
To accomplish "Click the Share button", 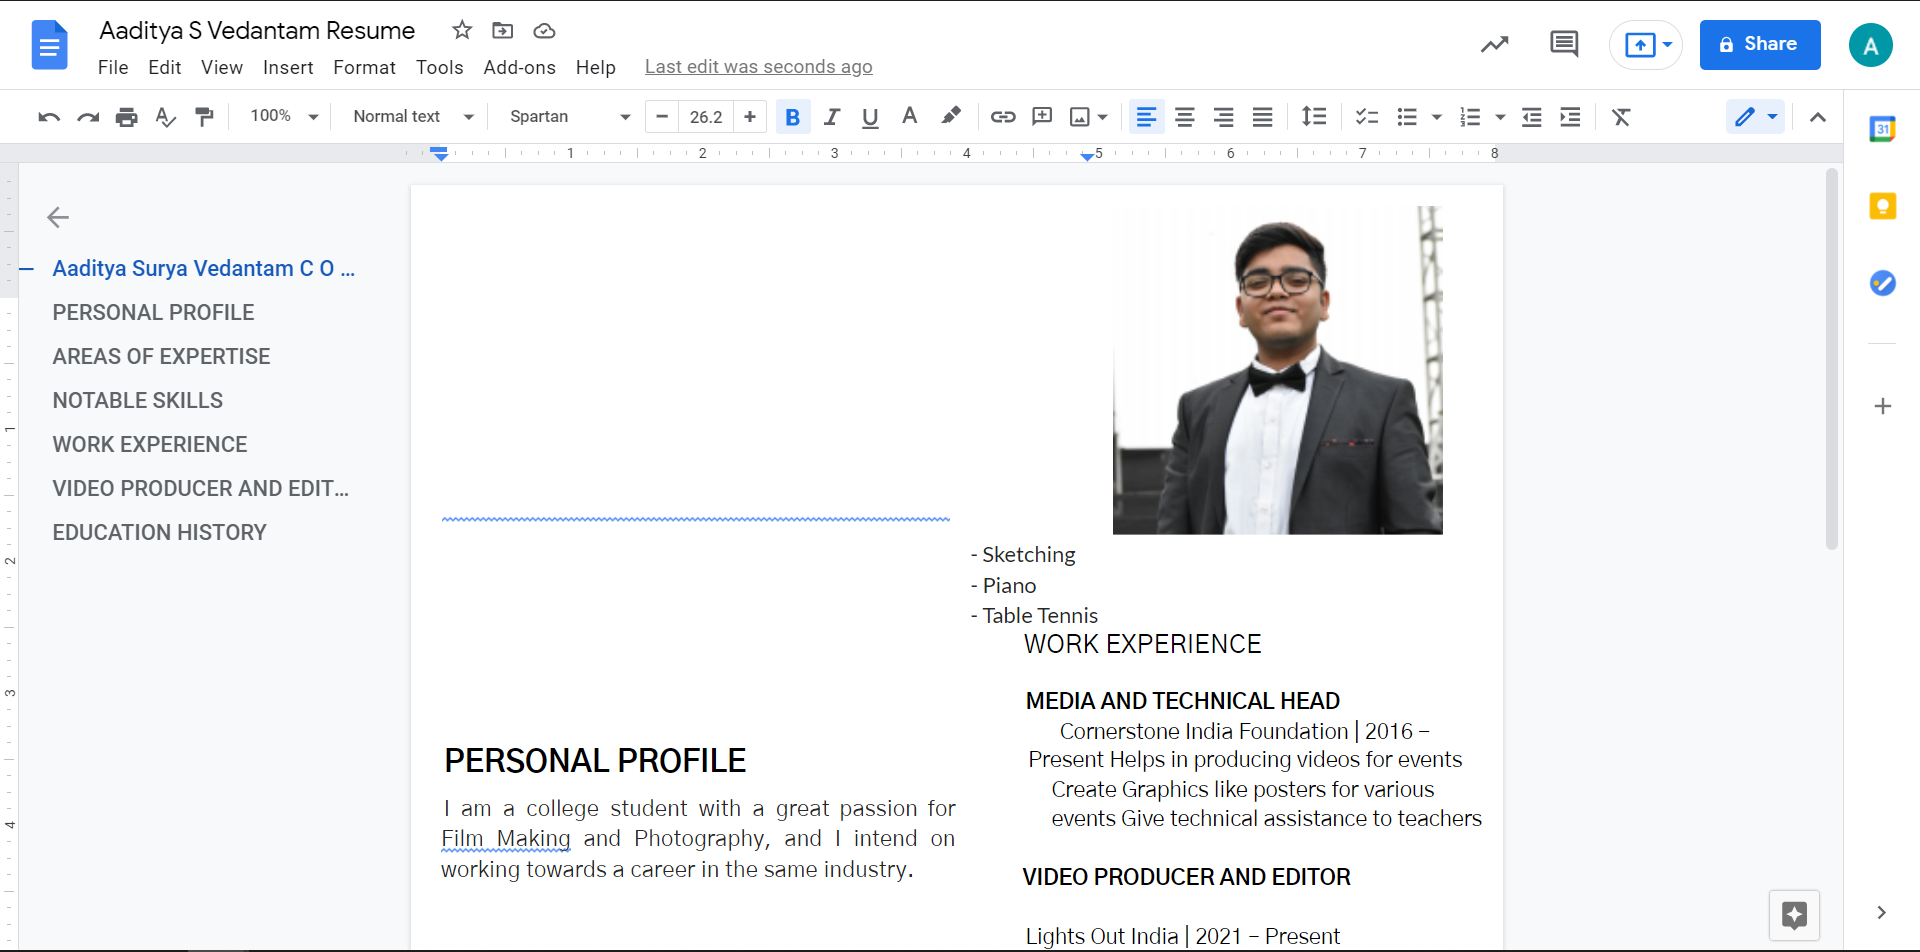I will click(x=1759, y=44).
